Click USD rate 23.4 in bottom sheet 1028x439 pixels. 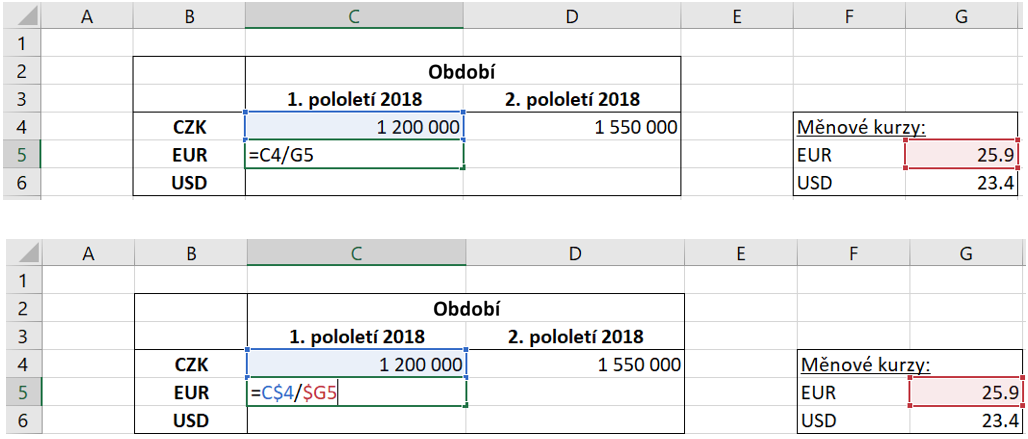click(966, 421)
